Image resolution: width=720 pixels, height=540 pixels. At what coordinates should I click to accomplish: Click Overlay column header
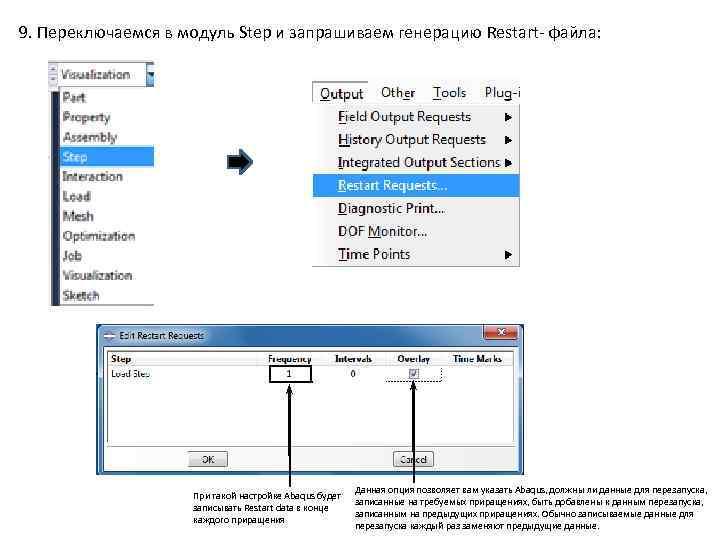413,359
